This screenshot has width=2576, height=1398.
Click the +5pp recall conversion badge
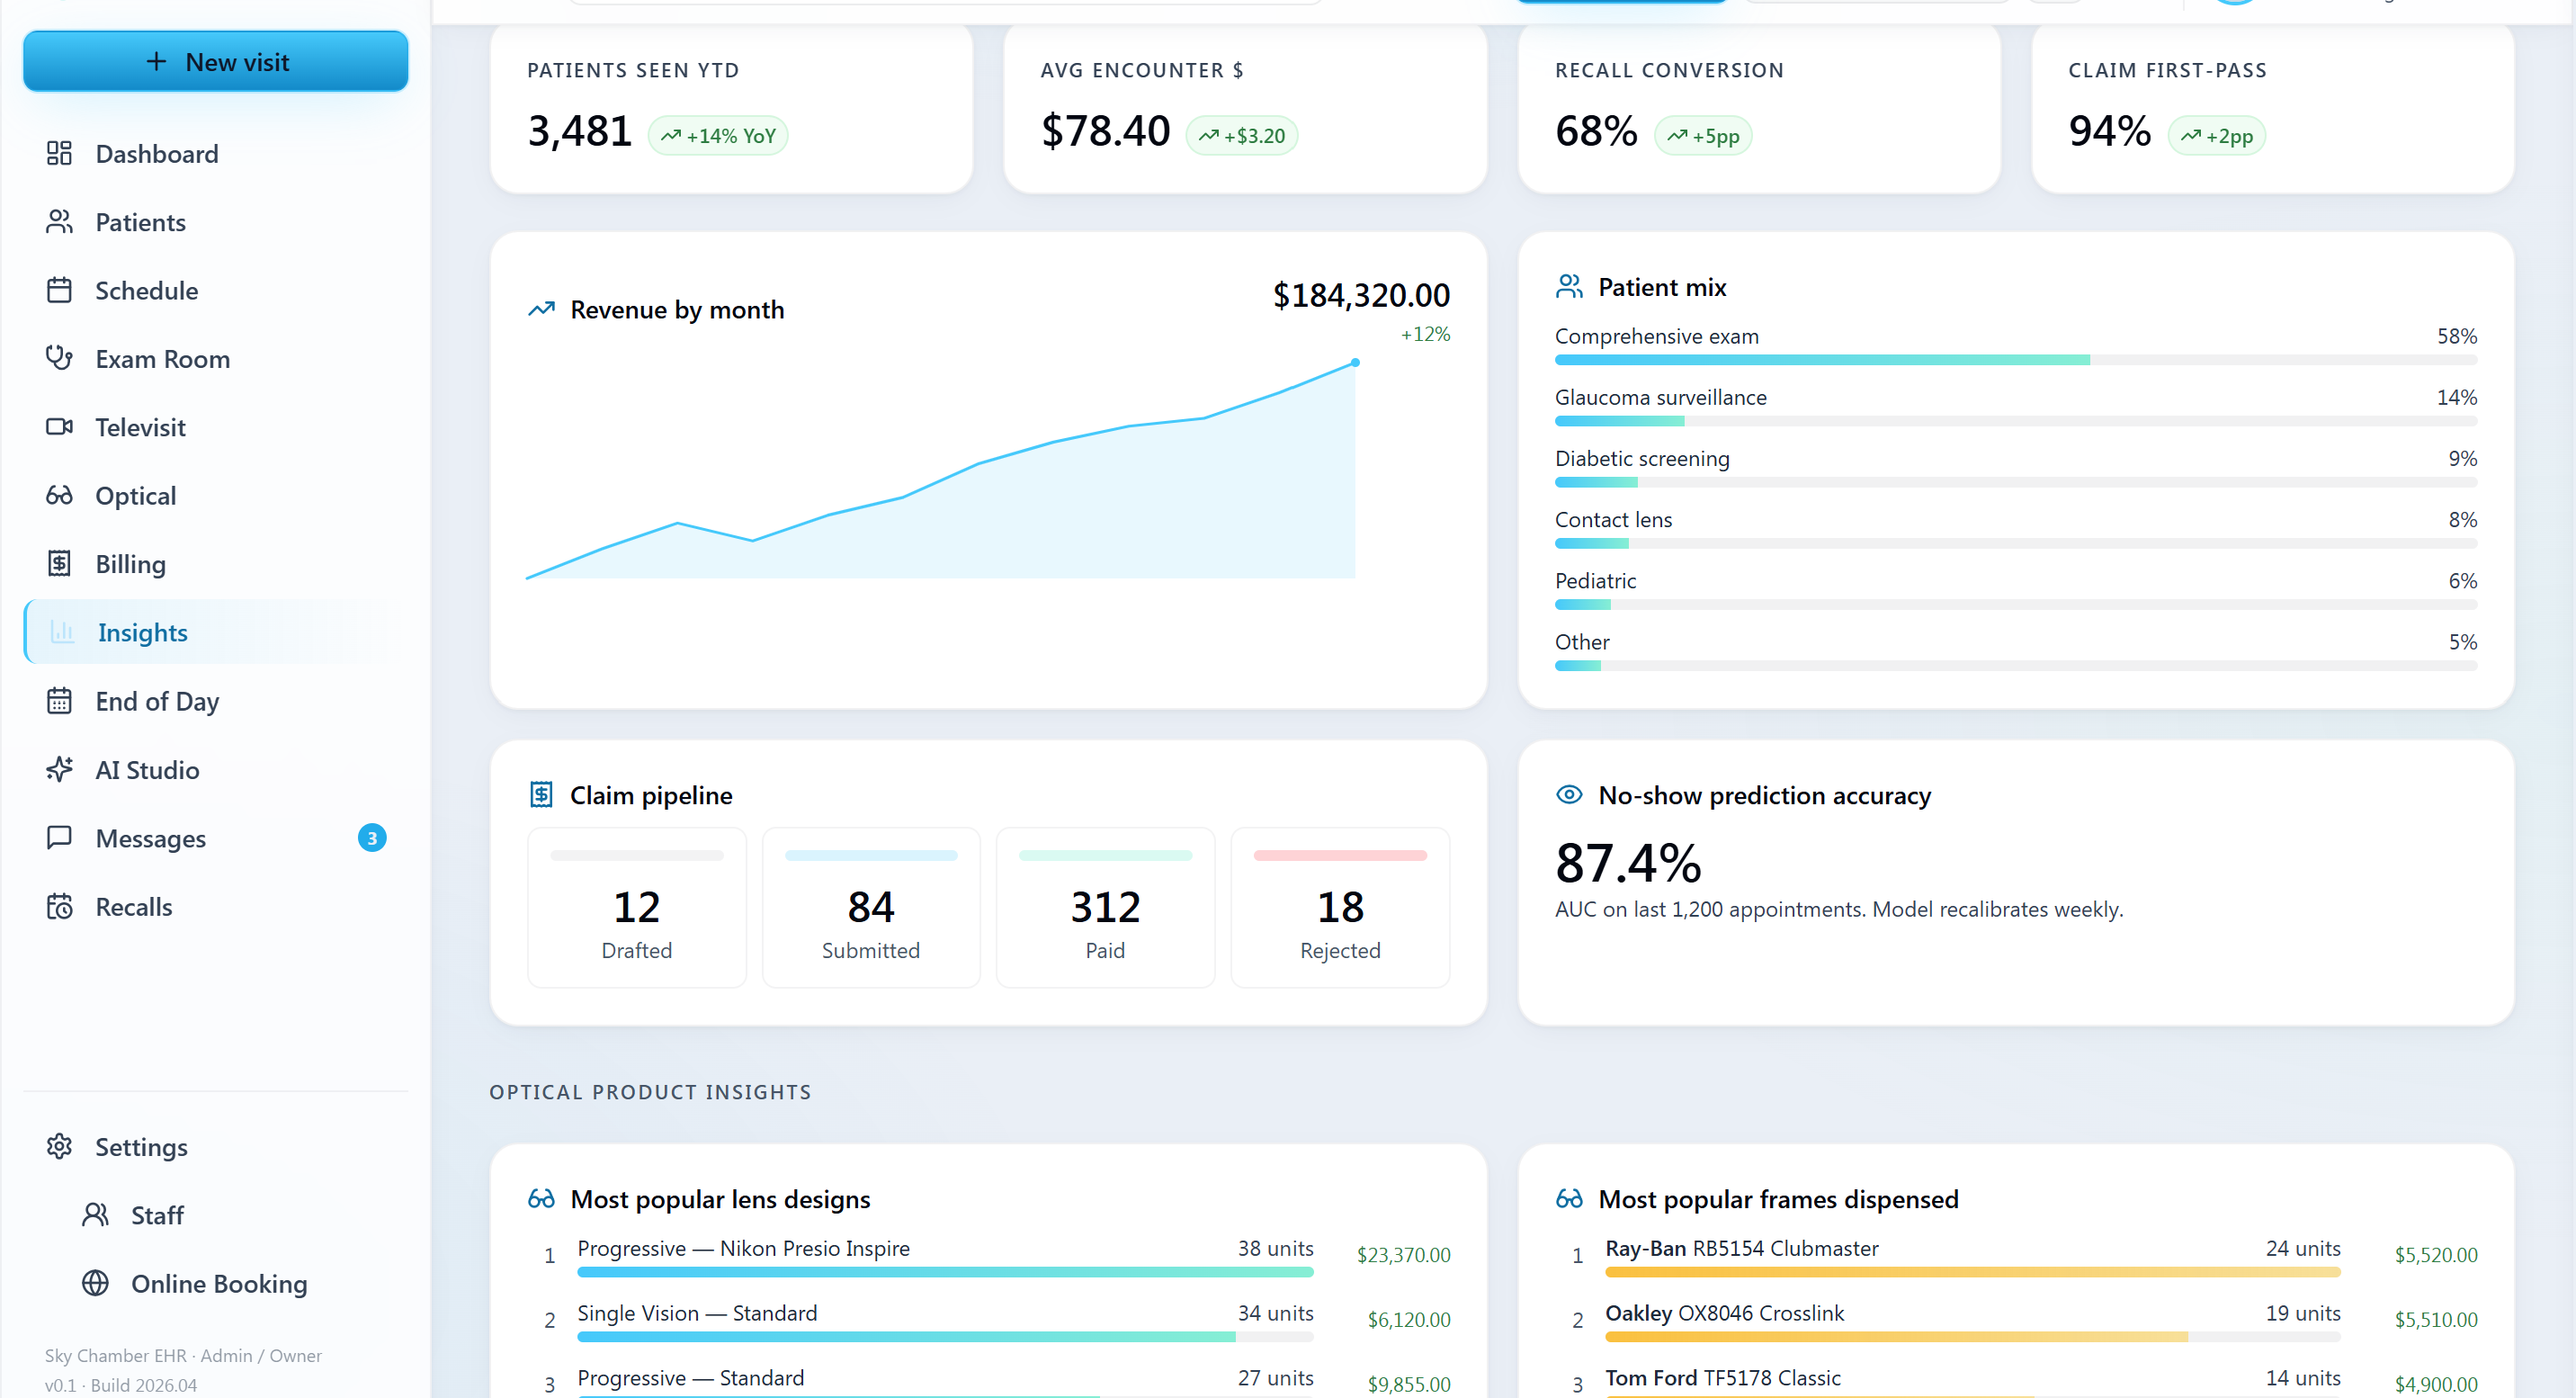pos(1703,136)
